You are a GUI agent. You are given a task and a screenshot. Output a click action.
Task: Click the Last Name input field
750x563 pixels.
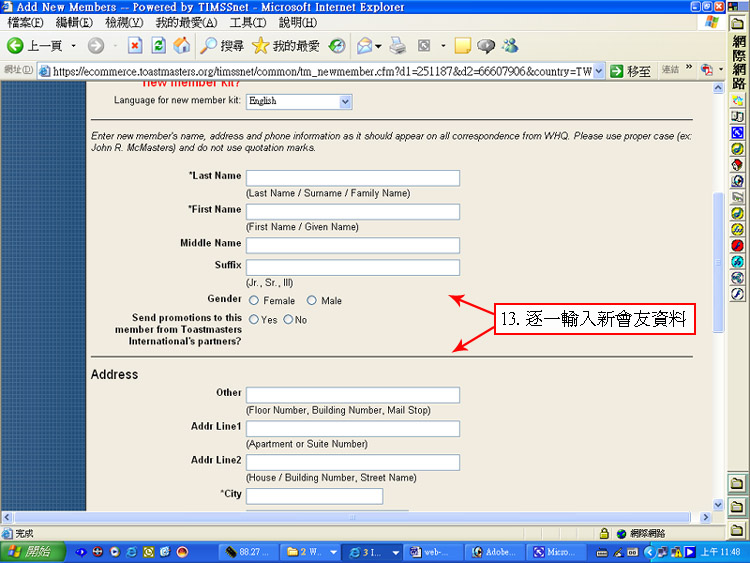pos(352,178)
